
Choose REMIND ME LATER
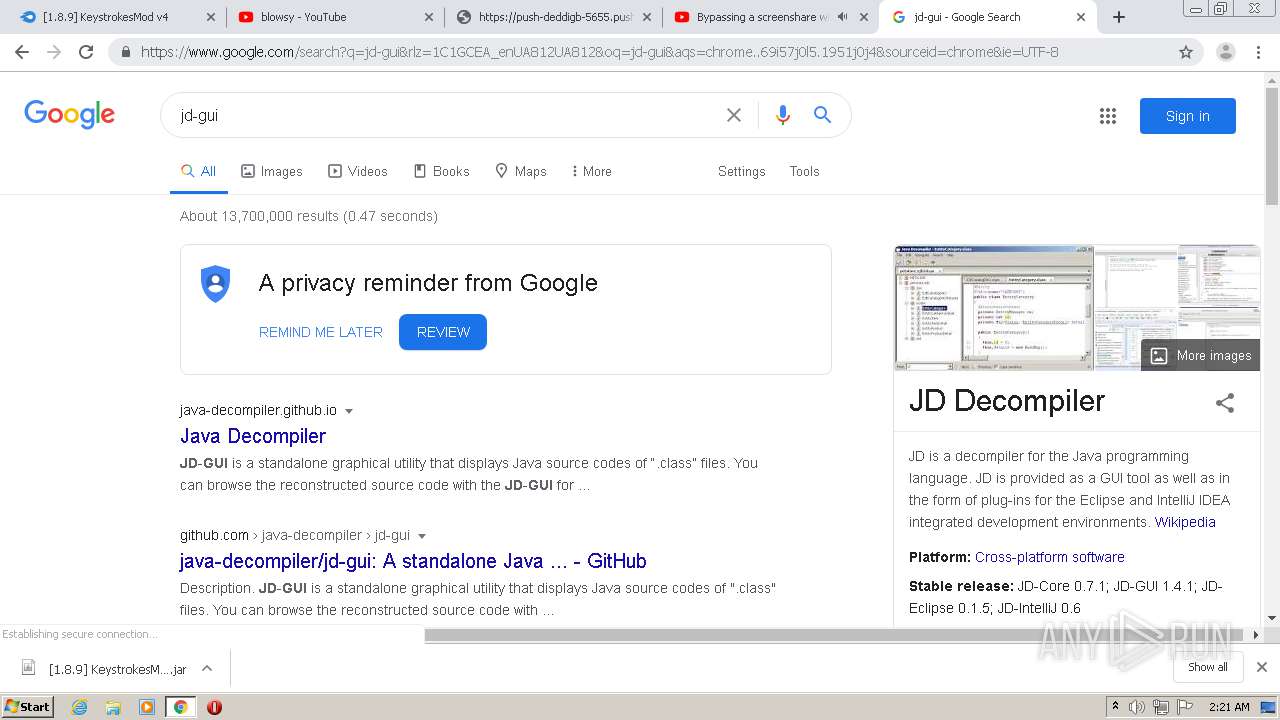pos(321,332)
